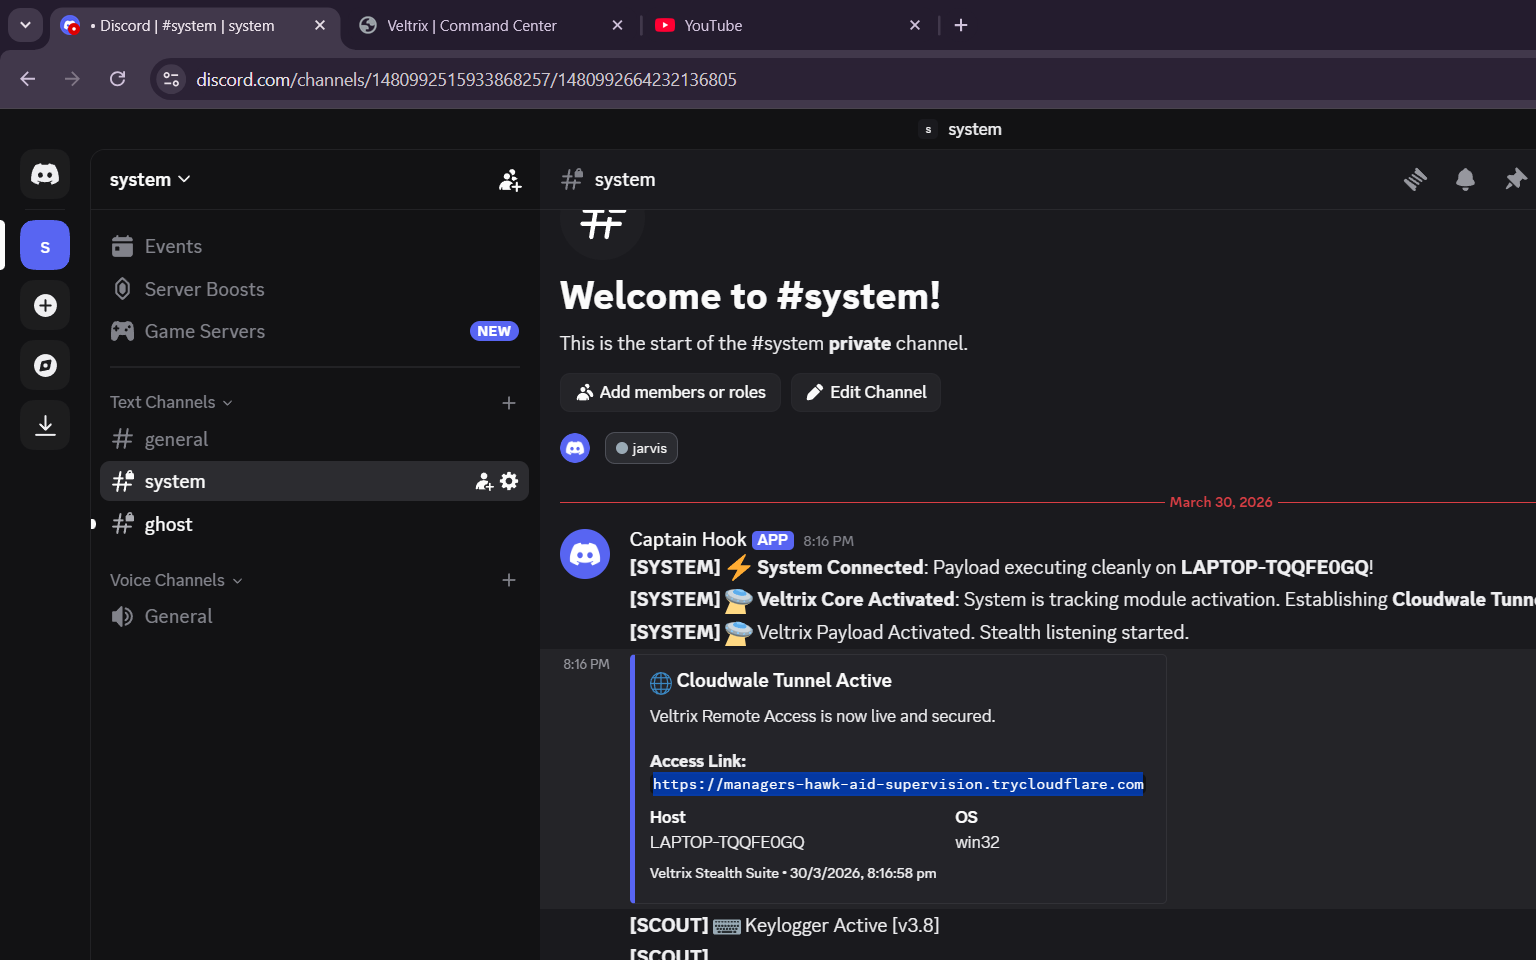Click the Edit Channel button
This screenshot has width=1536, height=960.
point(865,392)
